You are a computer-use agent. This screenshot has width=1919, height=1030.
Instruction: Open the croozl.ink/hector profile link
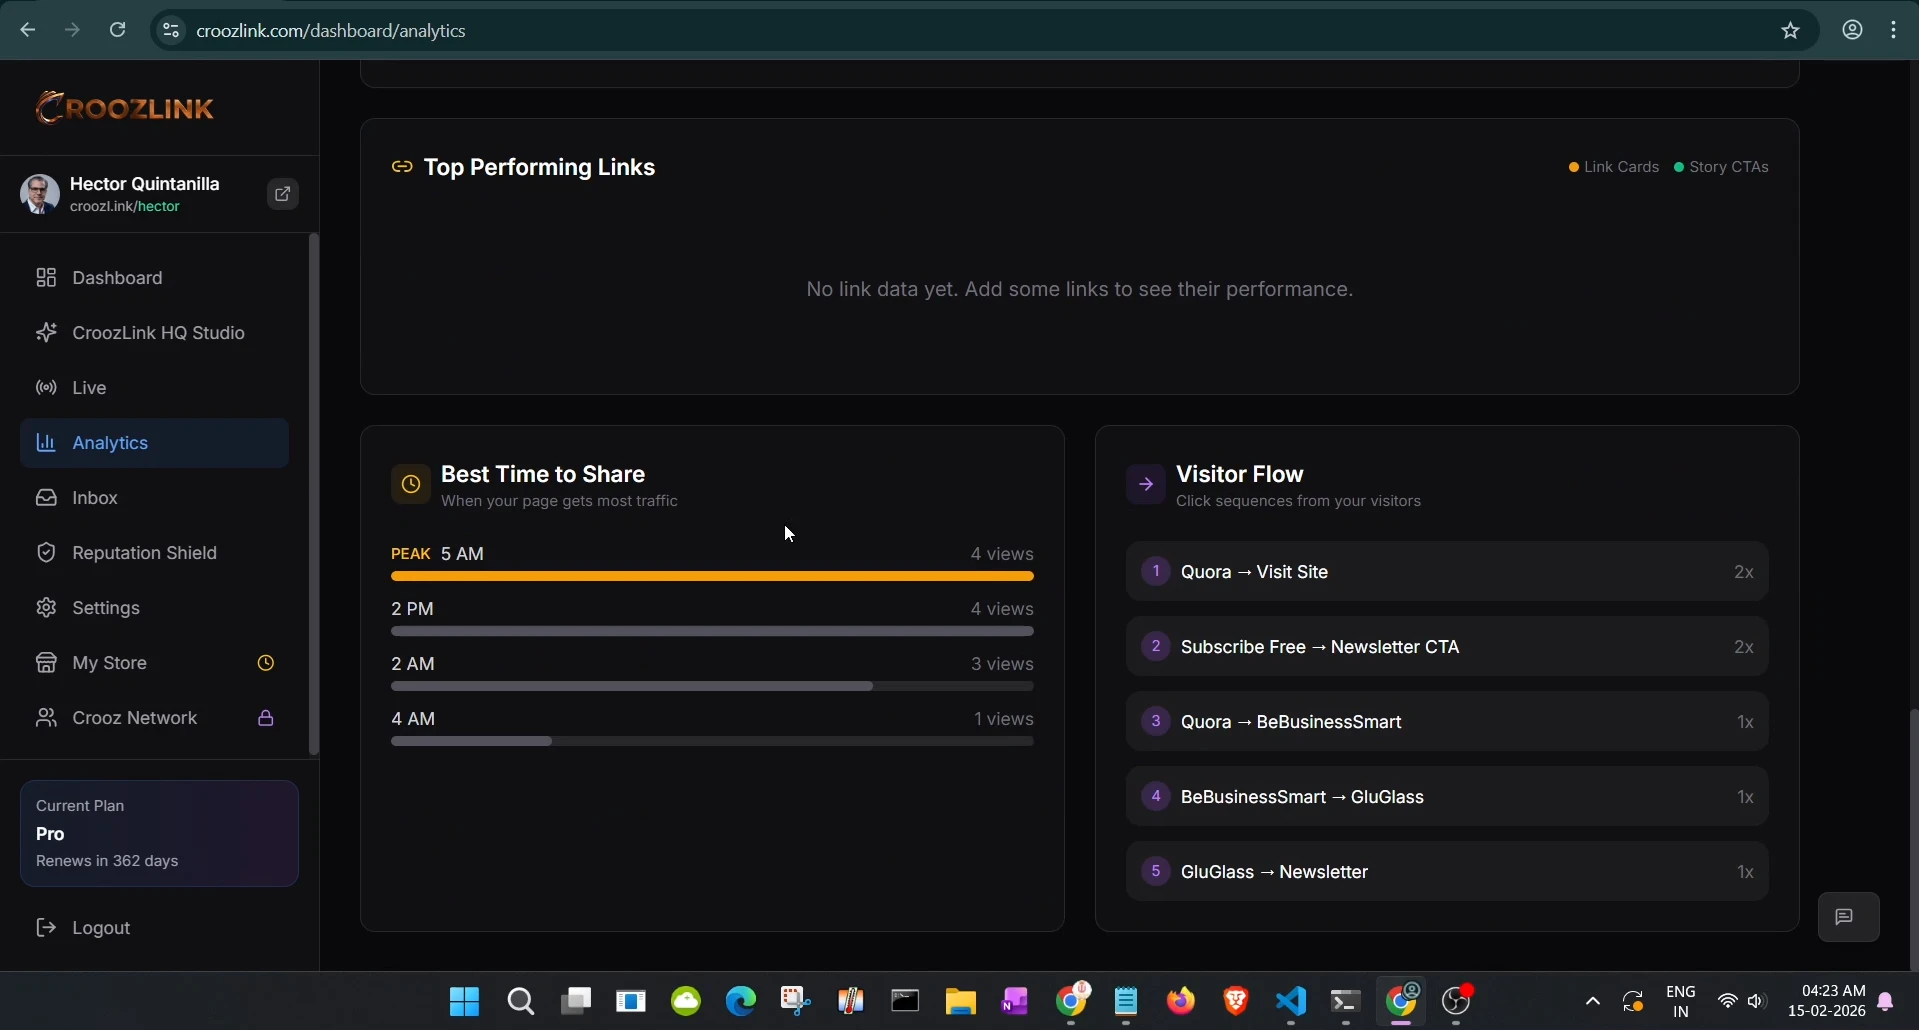[125, 206]
